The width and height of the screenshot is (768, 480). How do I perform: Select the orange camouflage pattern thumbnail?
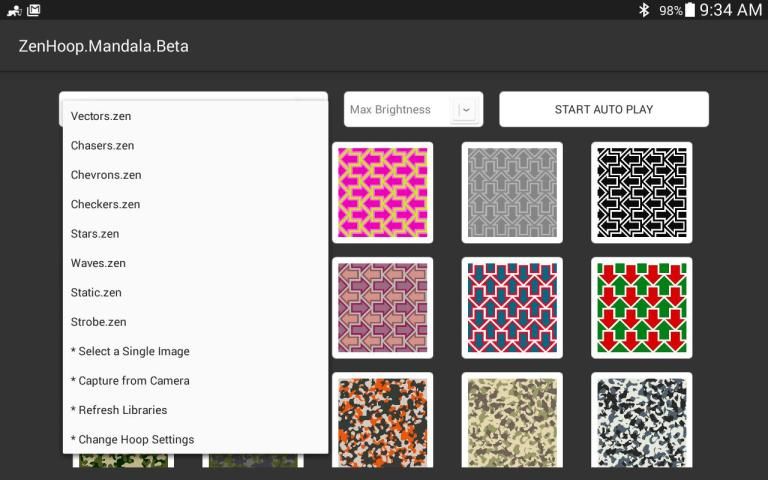point(382,420)
